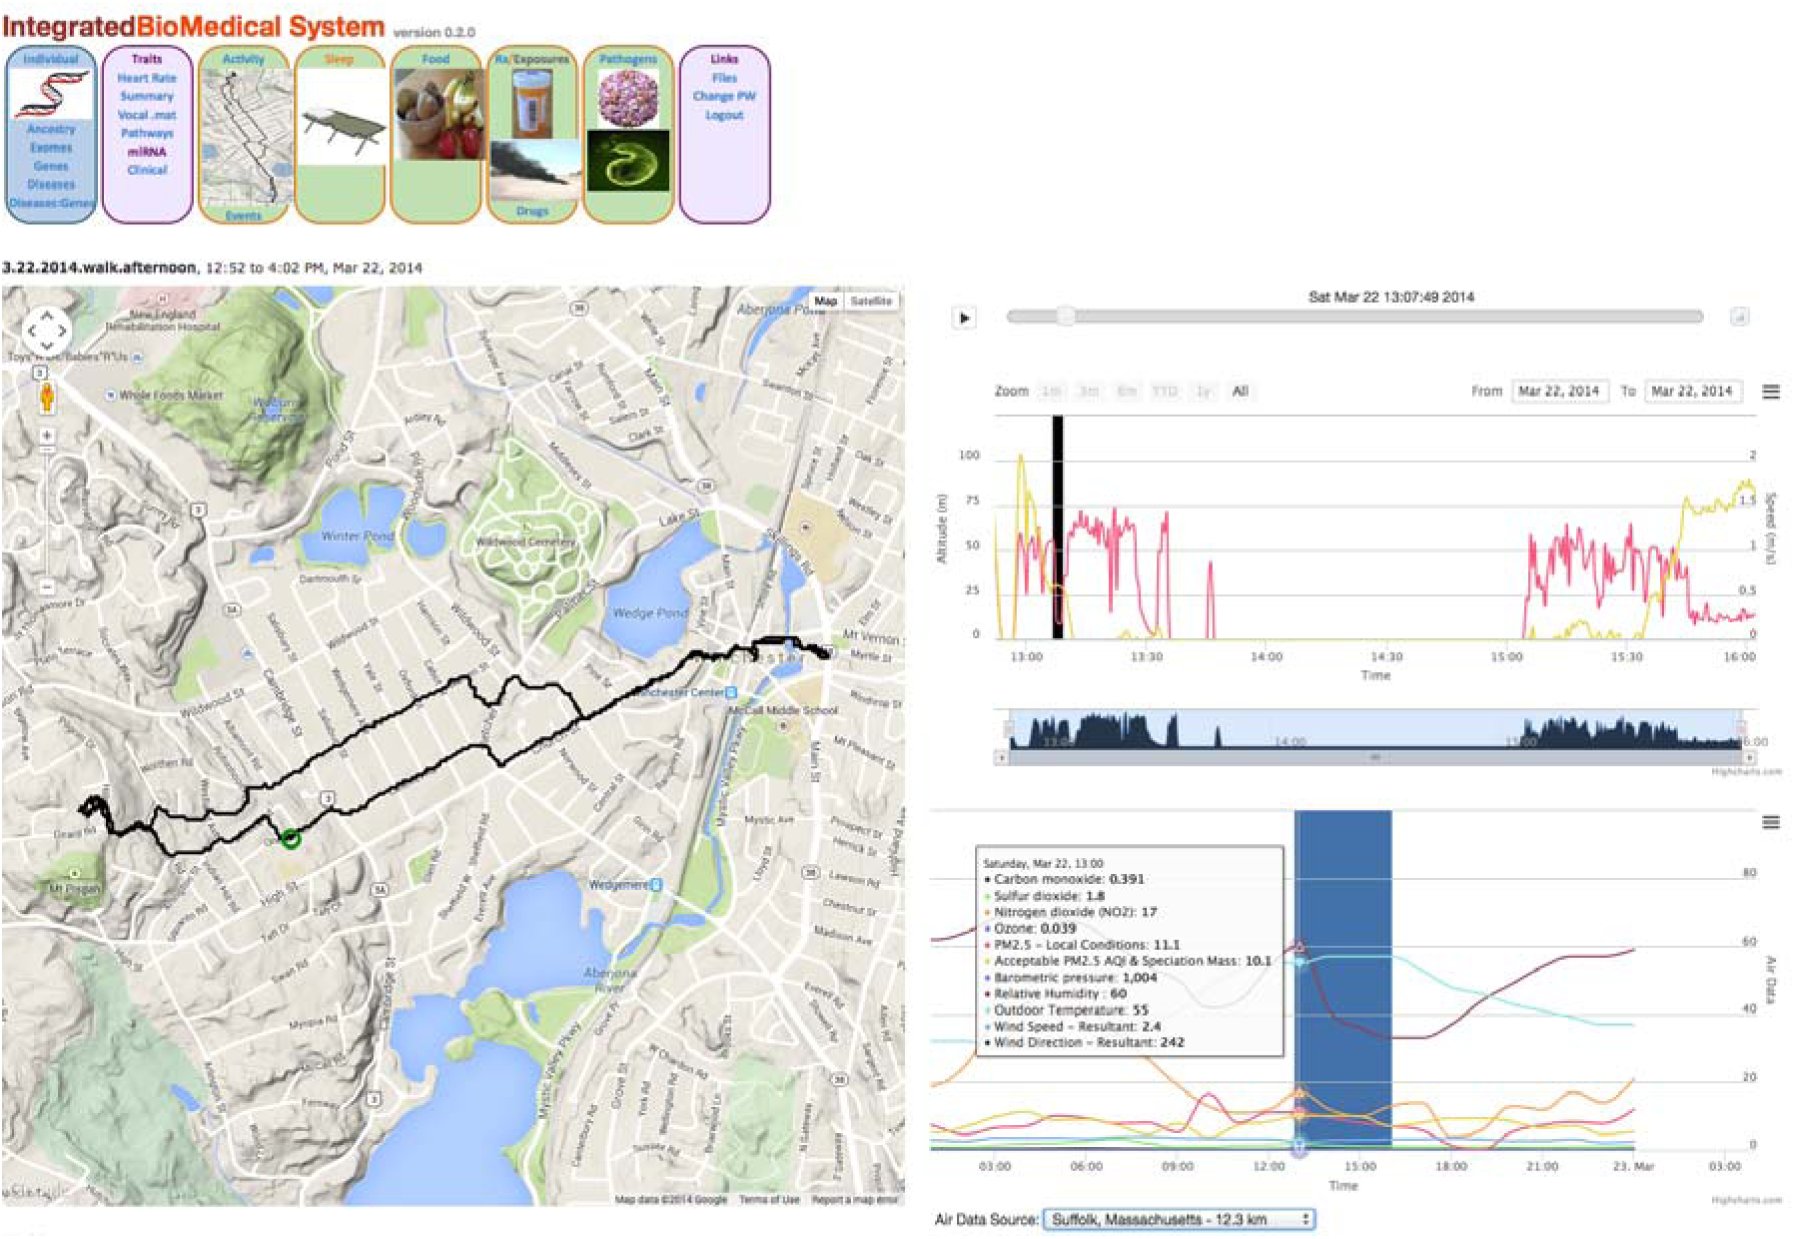The image size is (1795, 1239).
Task: Select the YTD zoom range
Action: pos(1165,391)
